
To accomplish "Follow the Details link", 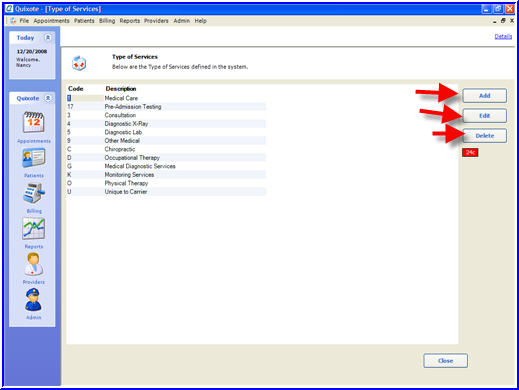I will pyautogui.click(x=503, y=36).
